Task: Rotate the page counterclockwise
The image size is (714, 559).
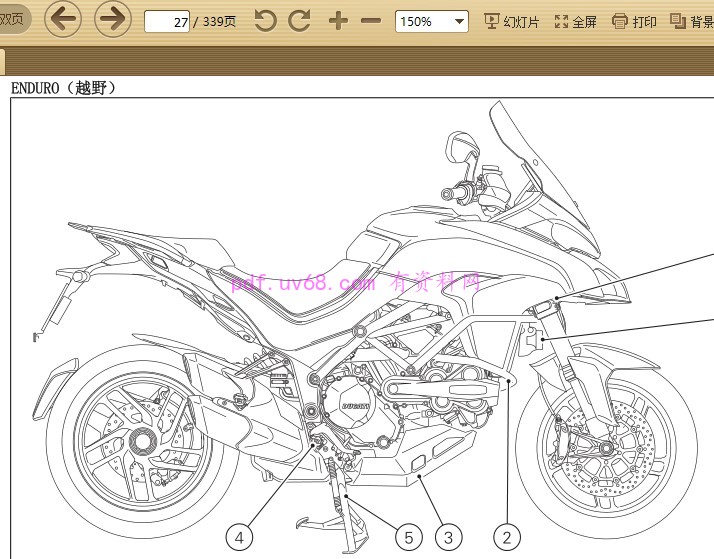Action: point(265,21)
